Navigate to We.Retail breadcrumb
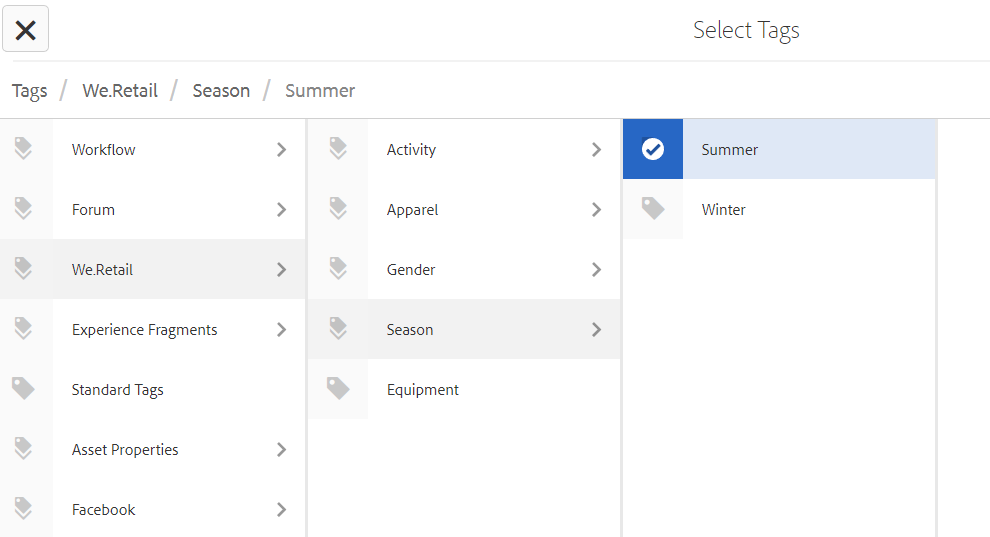Viewport: 990px width, 537px height. tap(120, 91)
